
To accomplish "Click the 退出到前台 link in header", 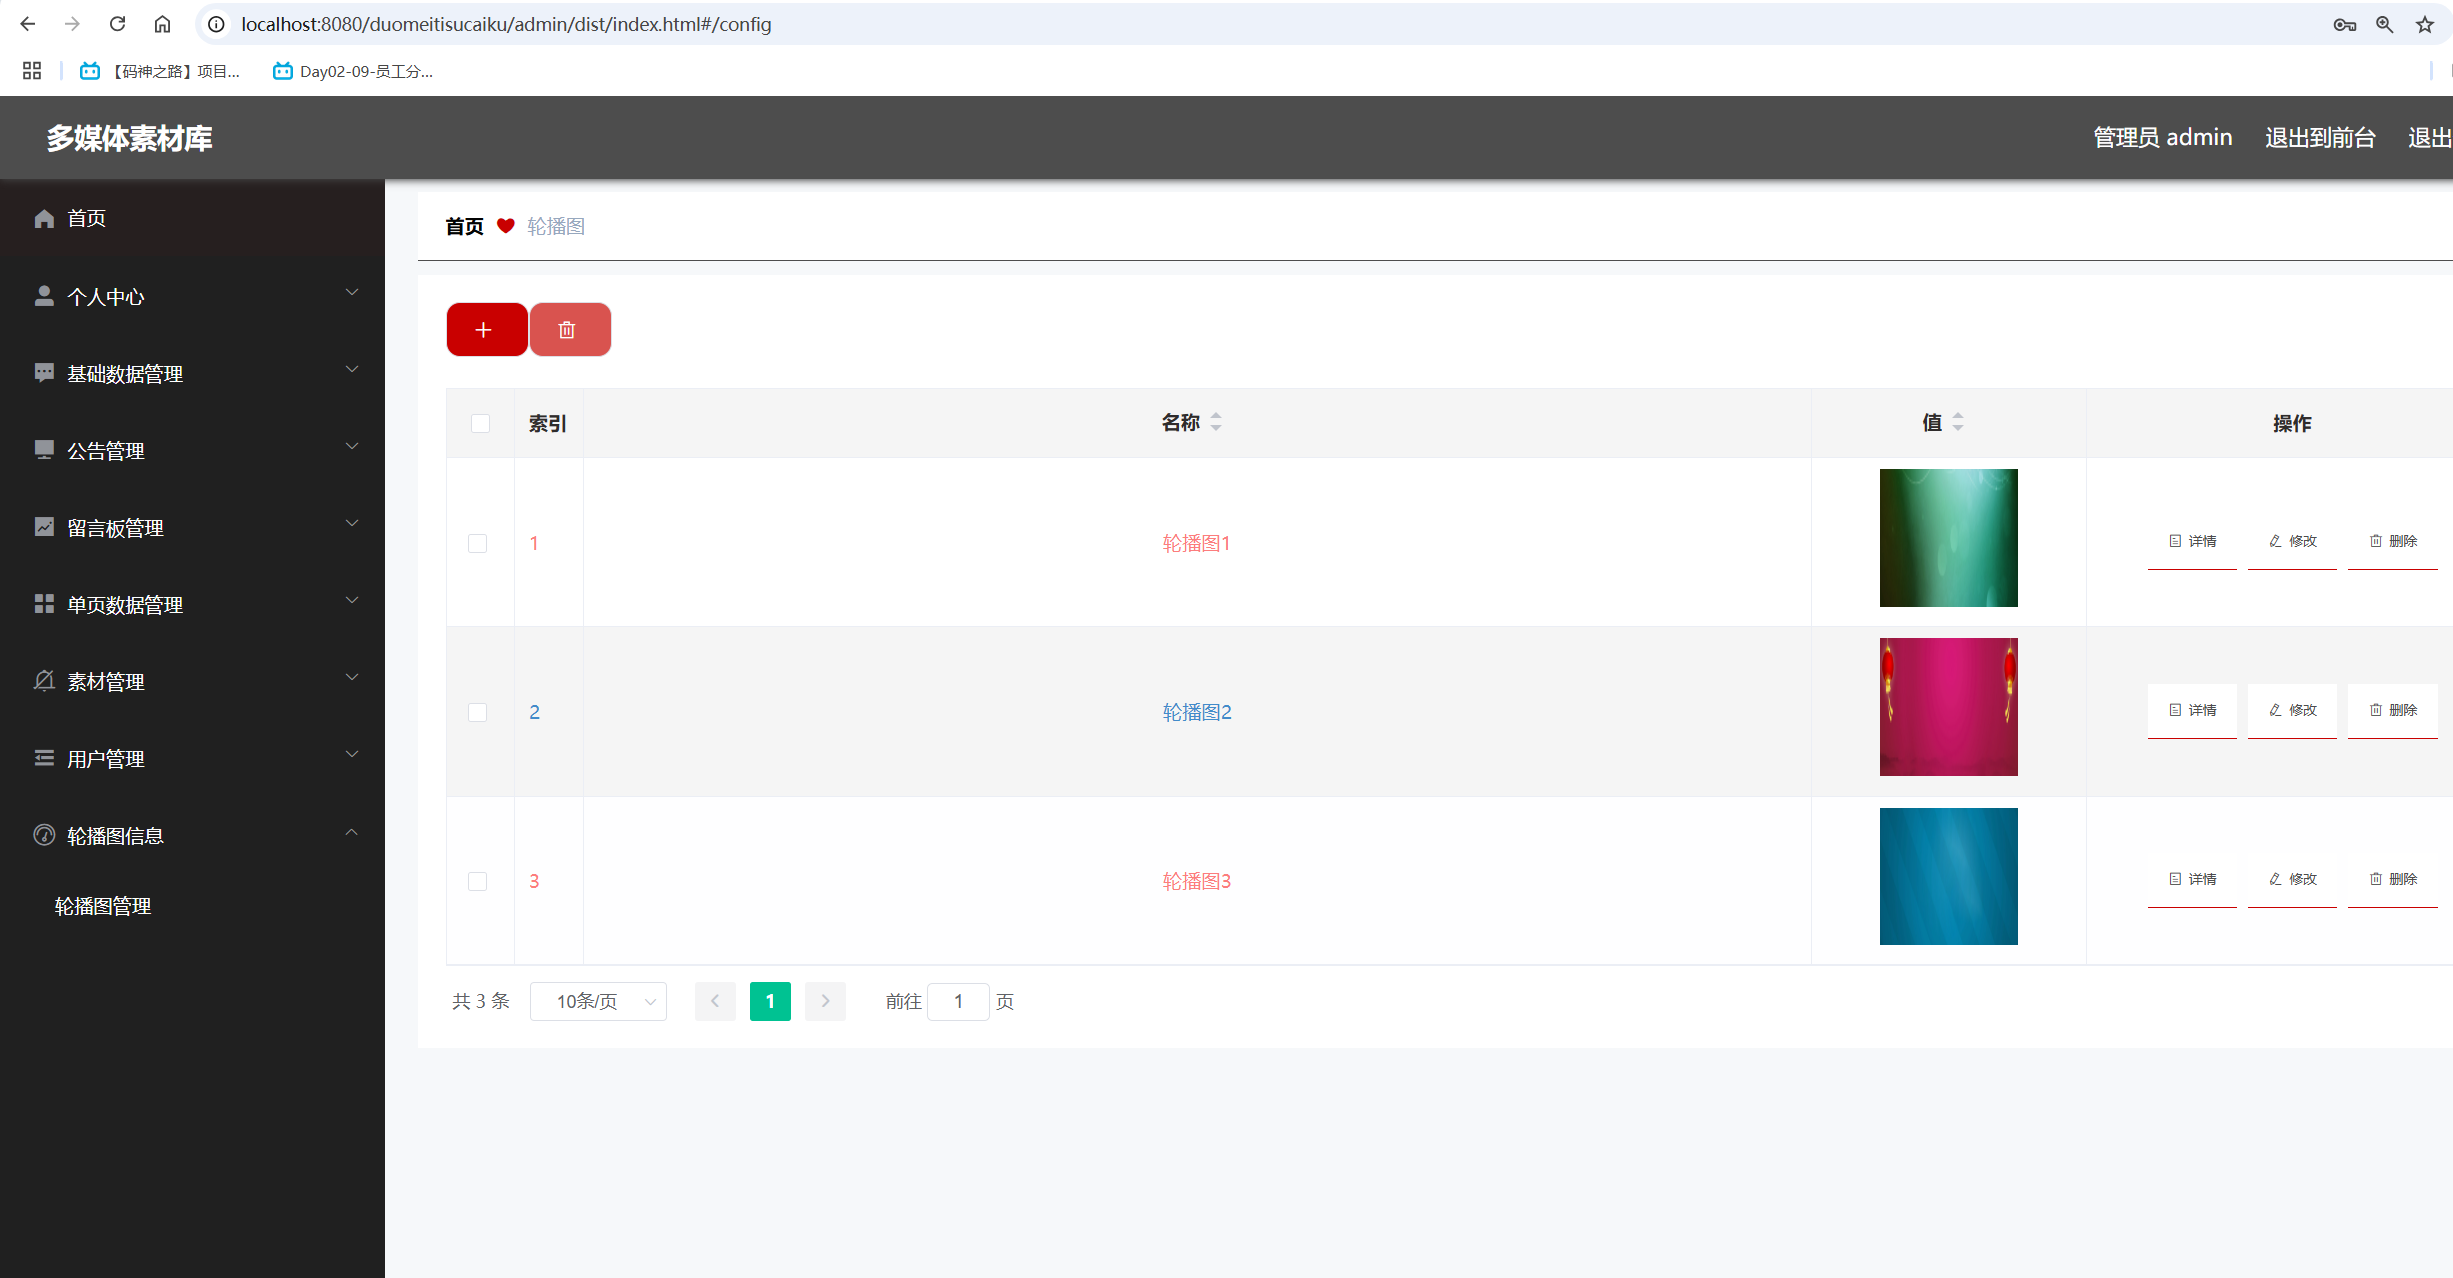I will (x=2320, y=138).
